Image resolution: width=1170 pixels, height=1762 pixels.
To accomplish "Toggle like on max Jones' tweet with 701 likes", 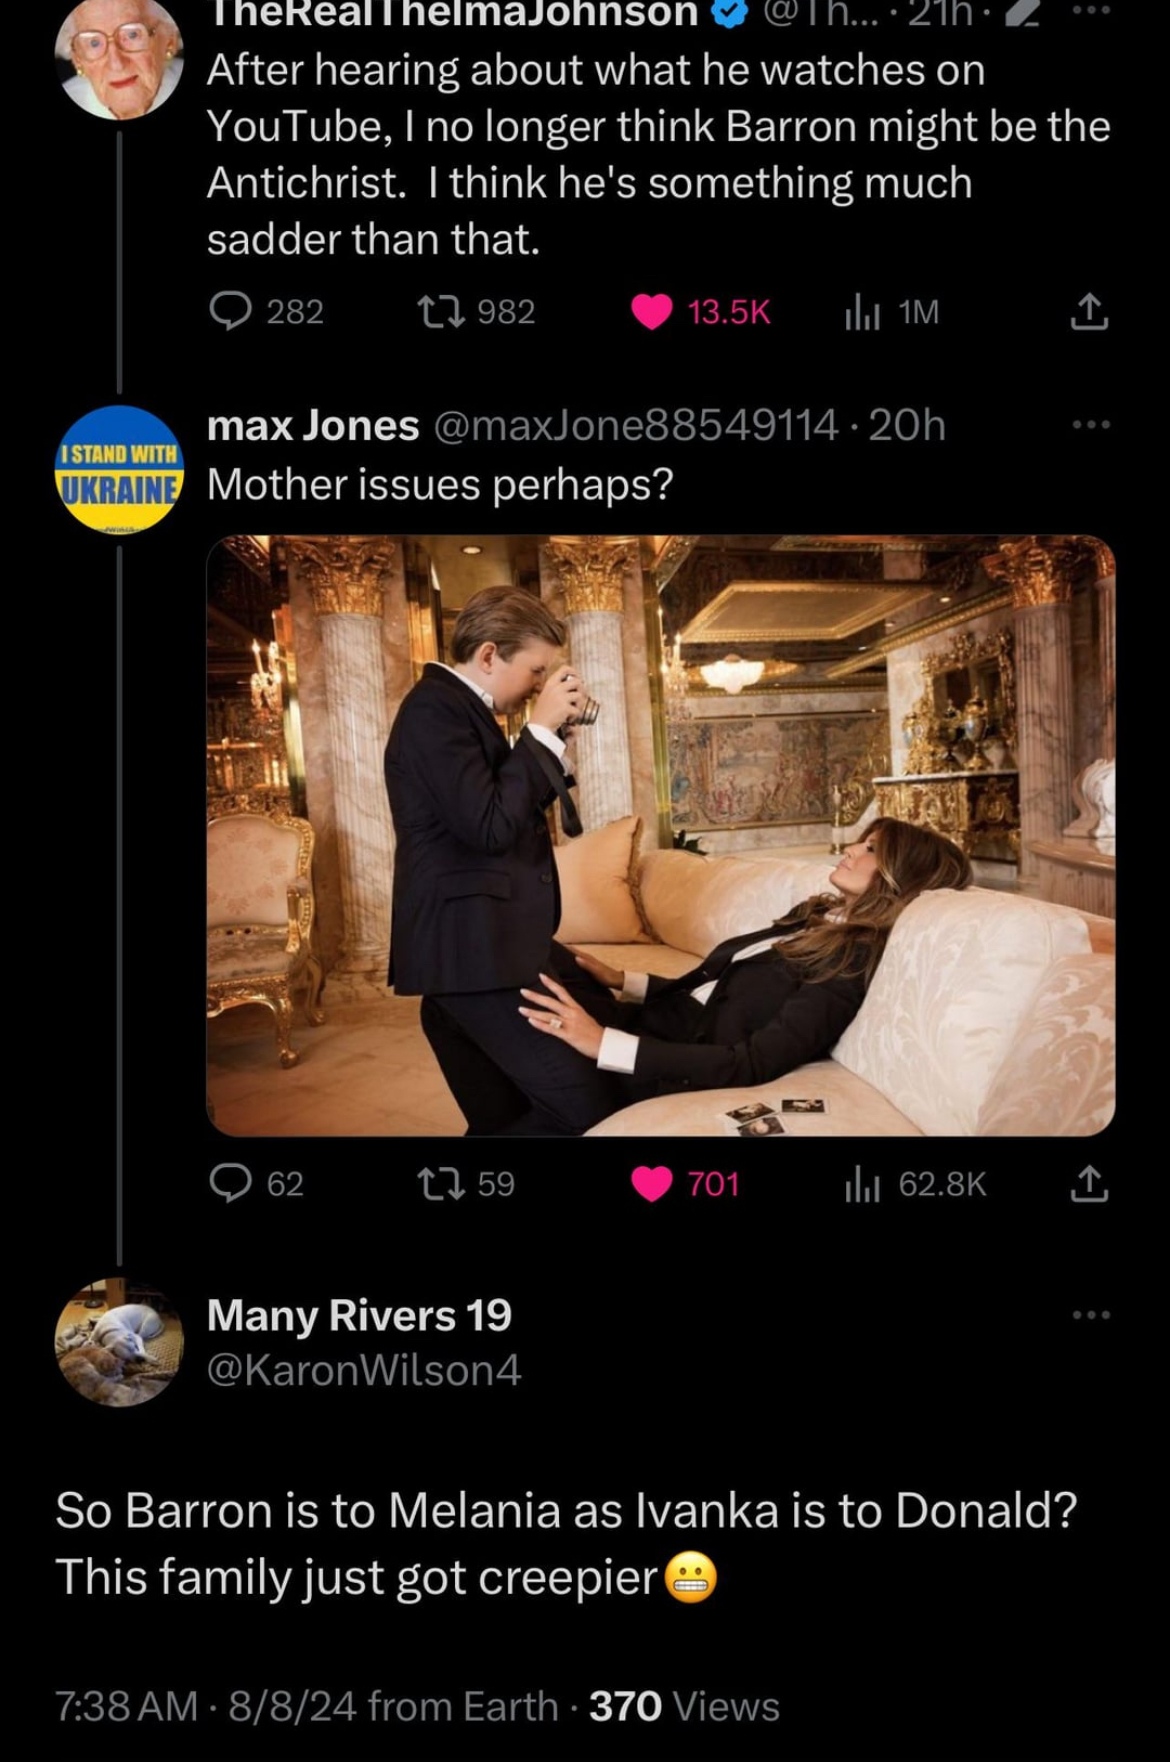I will coord(652,1183).
